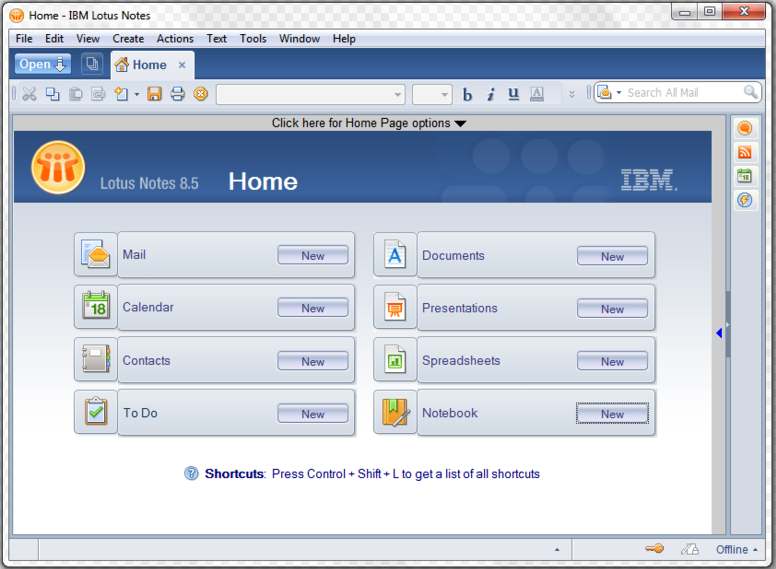
Task: Create new To Do item
Action: (x=313, y=414)
